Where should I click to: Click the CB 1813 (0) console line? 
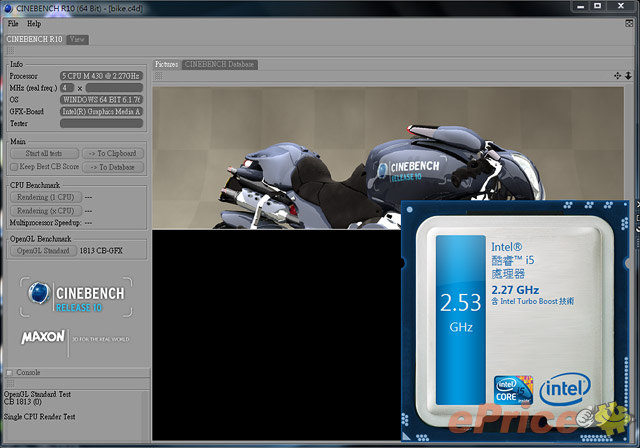pos(23,402)
